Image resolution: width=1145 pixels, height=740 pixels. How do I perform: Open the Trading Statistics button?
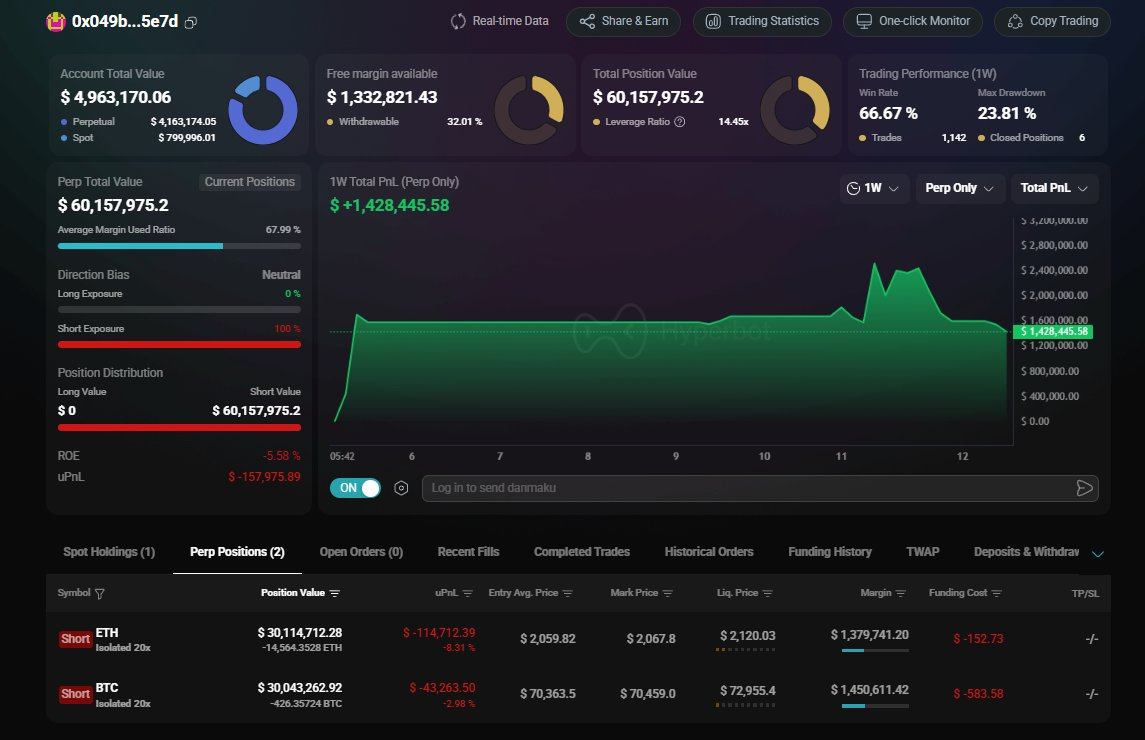click(x=762, y=21)
